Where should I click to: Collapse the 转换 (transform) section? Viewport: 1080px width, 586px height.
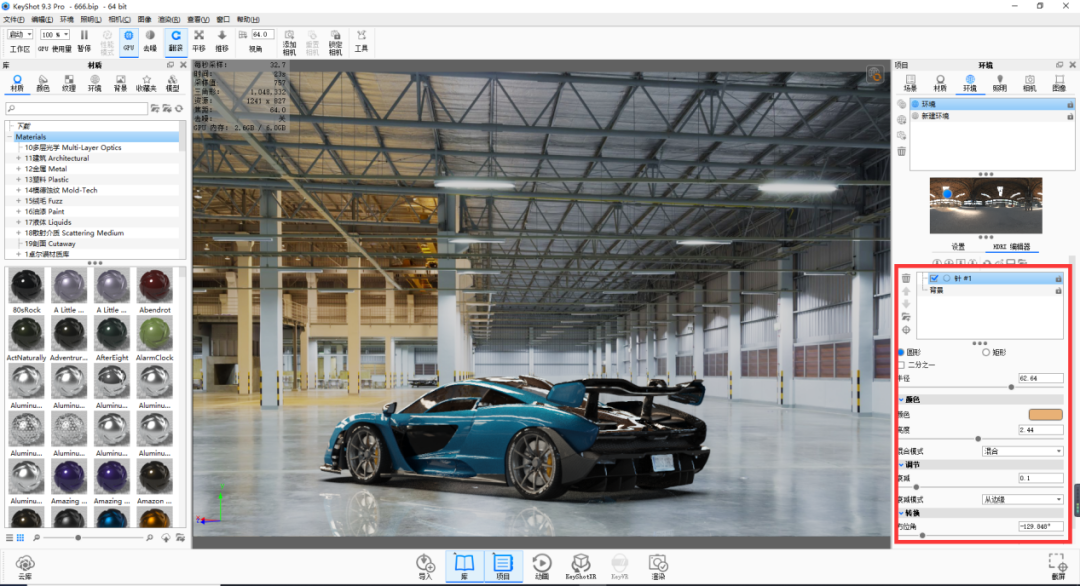pyautogui.click(x=901, y=513)
